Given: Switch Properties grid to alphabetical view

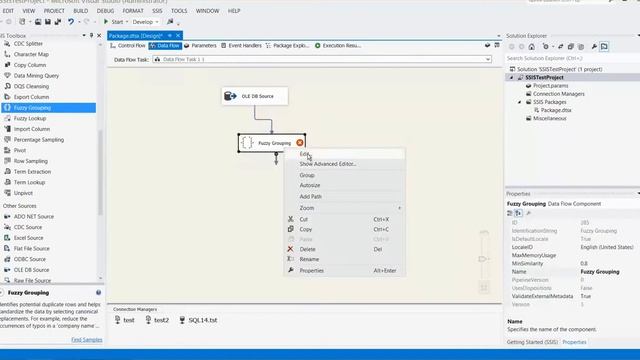Looking at the screenshot, I should [518, 213].
